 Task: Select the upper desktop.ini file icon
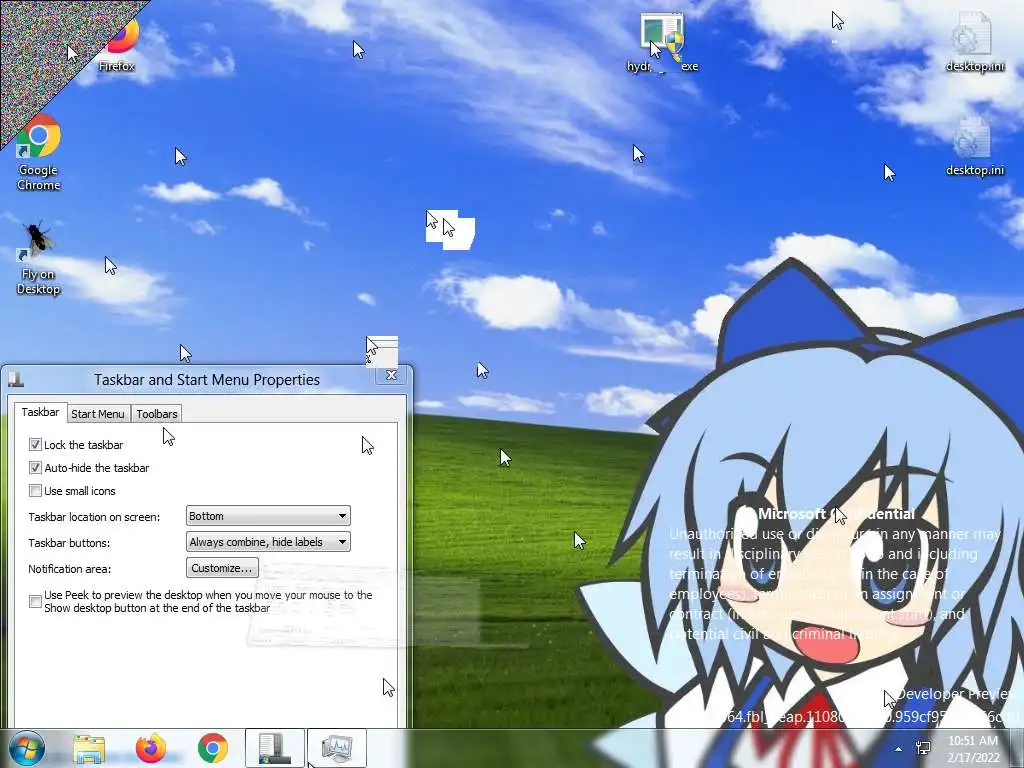coord(974,43)
